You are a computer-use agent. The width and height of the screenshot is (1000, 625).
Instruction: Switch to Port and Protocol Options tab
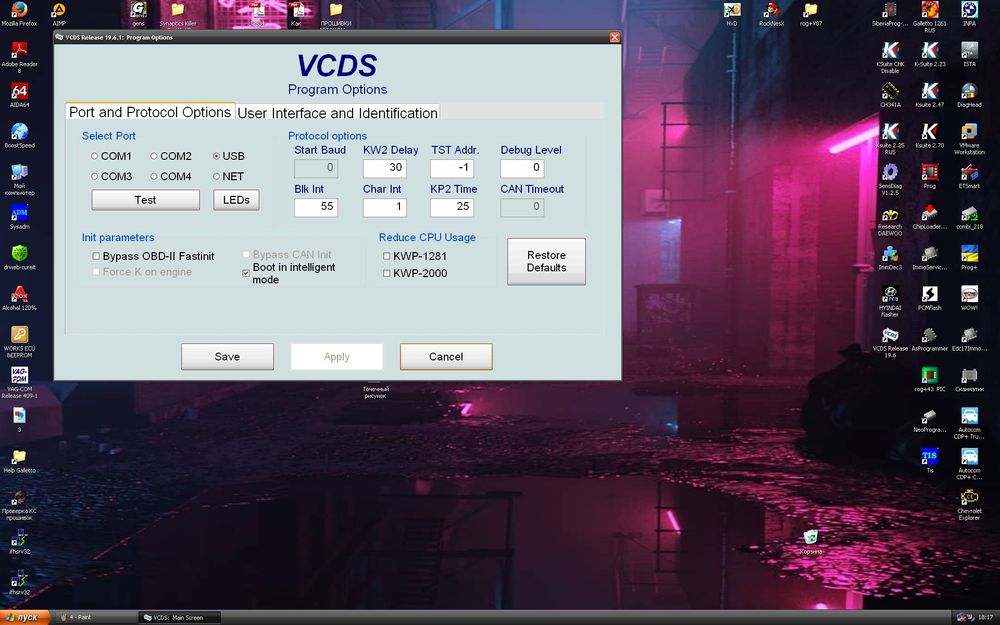[150, 112]
